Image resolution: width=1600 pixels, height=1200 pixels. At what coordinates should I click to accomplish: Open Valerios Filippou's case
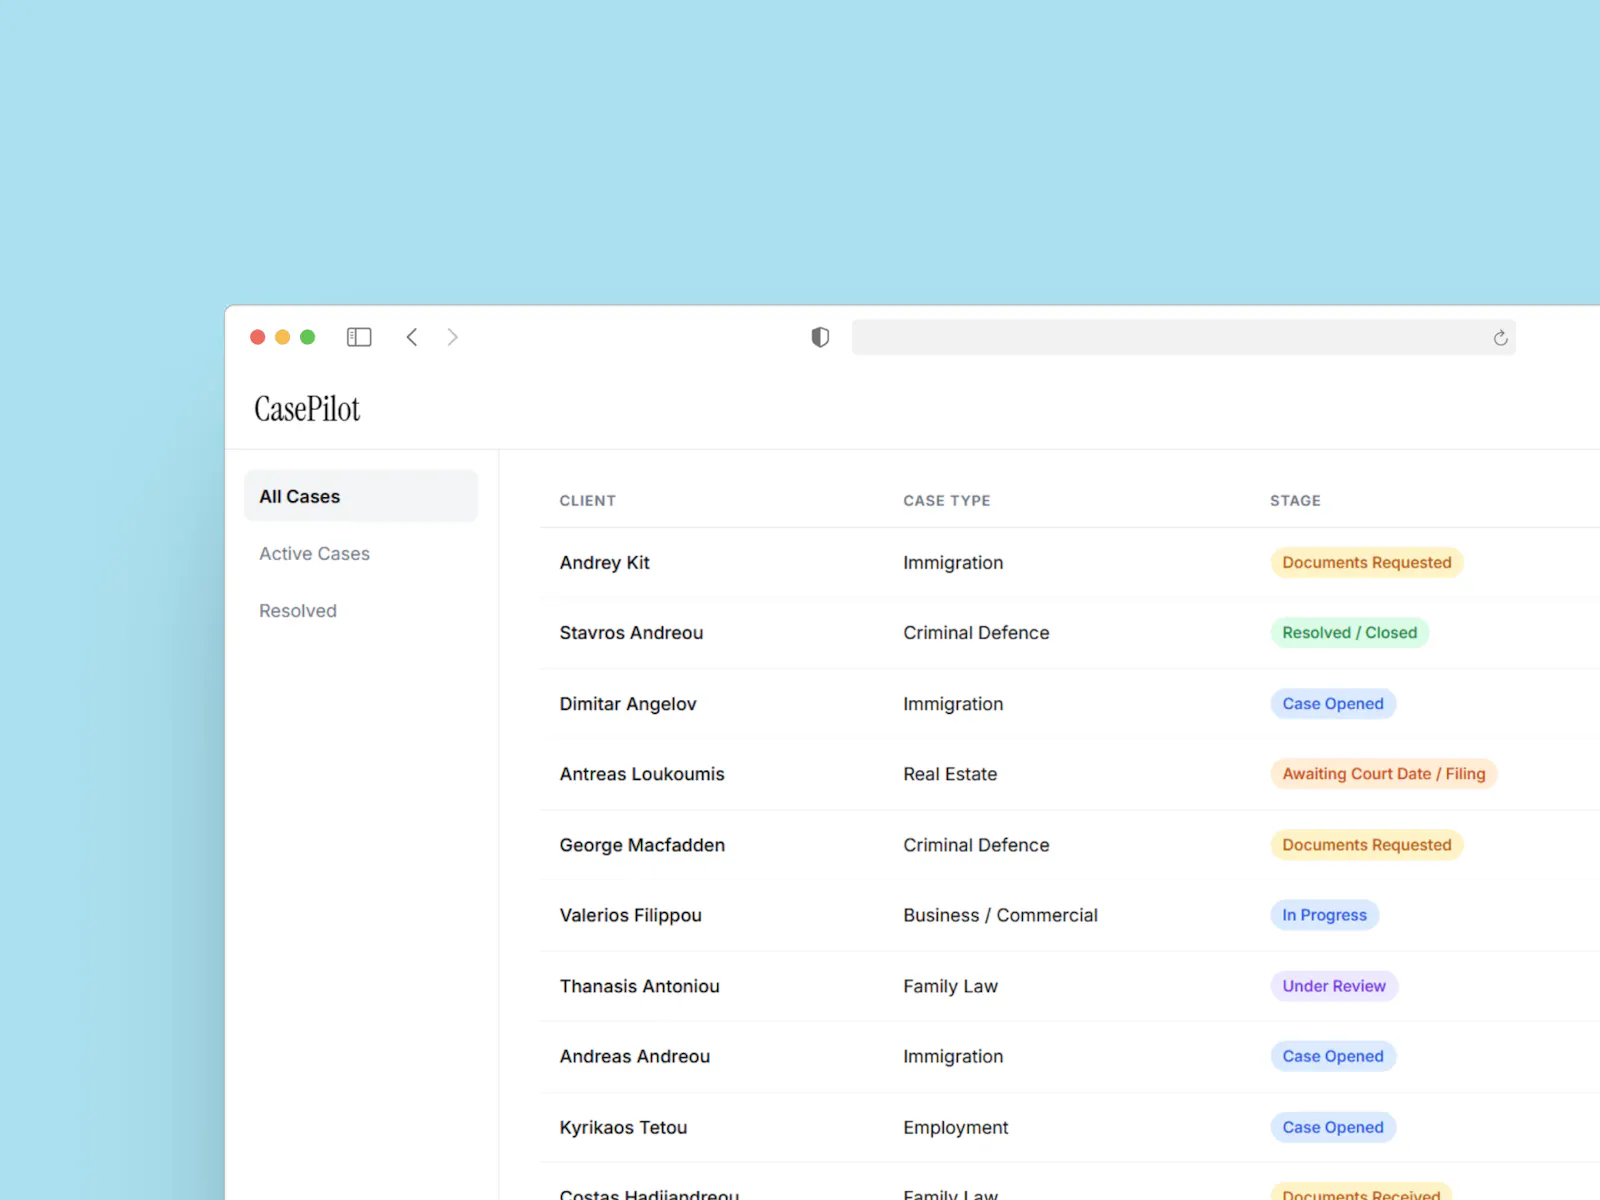pyautogui.click(x=630, y=914)
